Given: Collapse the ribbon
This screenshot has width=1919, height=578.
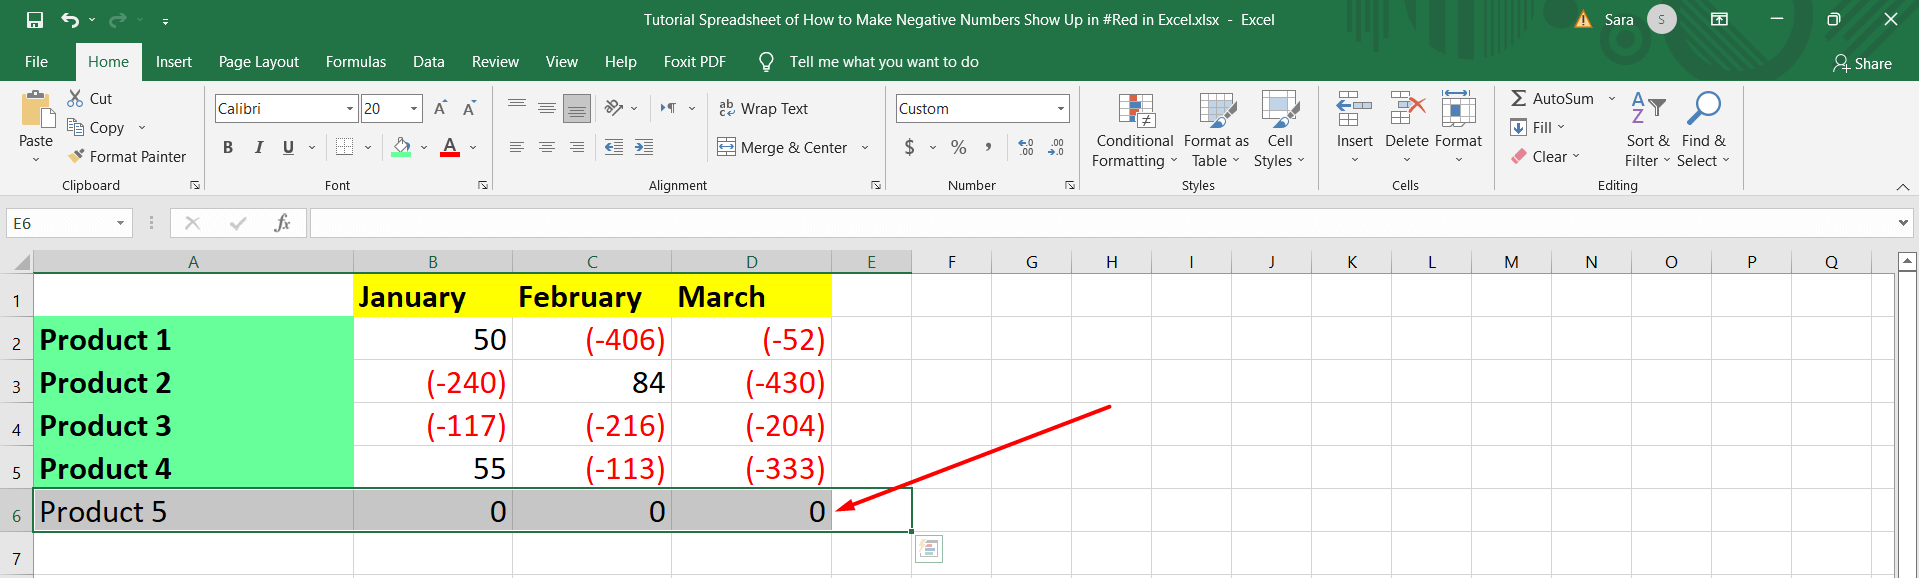Looking at the screenshot, I should (x=1903, y=187).
